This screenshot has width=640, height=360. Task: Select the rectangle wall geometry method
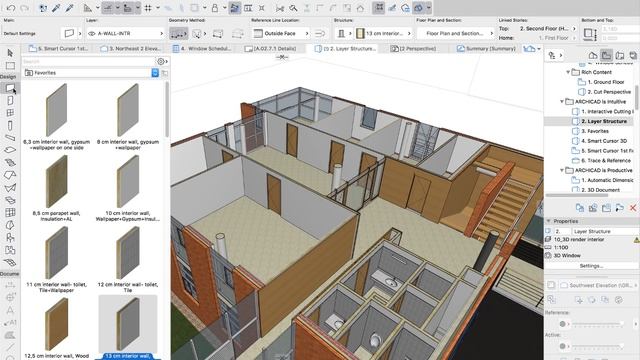coord(218,34)
